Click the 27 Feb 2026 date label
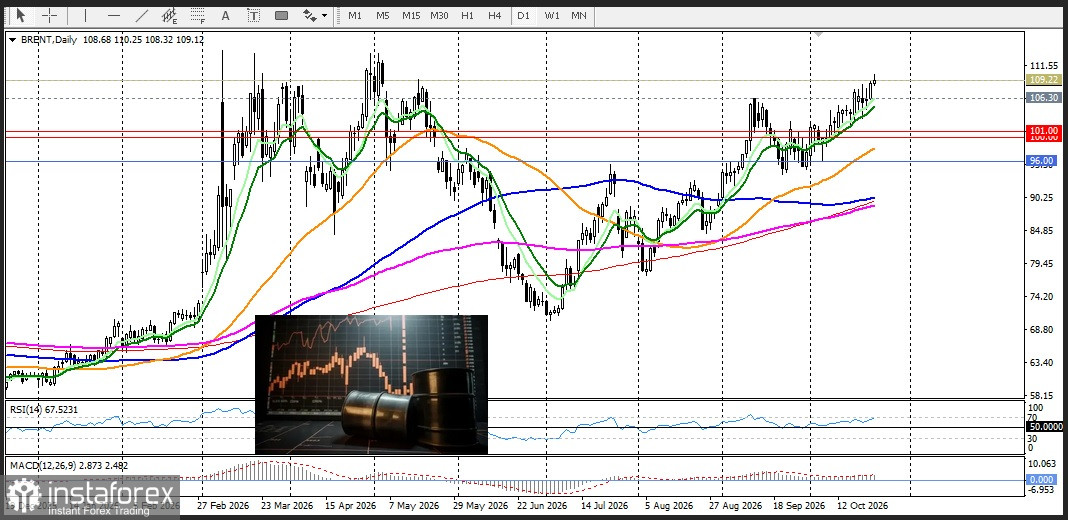Viewport: 1068px width, 520px height. [x=223, y=506]
